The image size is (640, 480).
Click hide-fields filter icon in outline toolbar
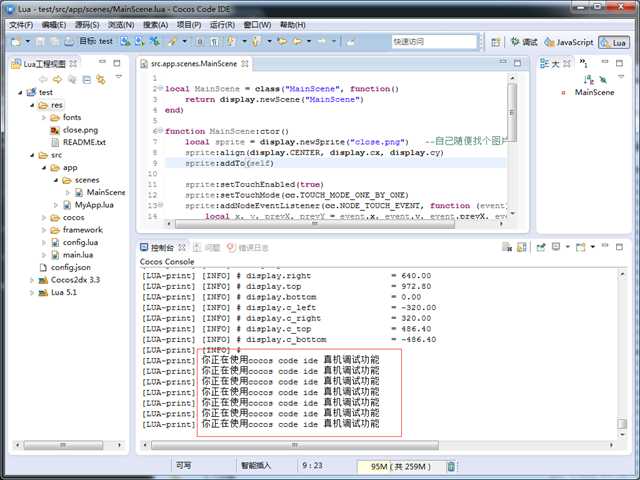pos(603,80)
